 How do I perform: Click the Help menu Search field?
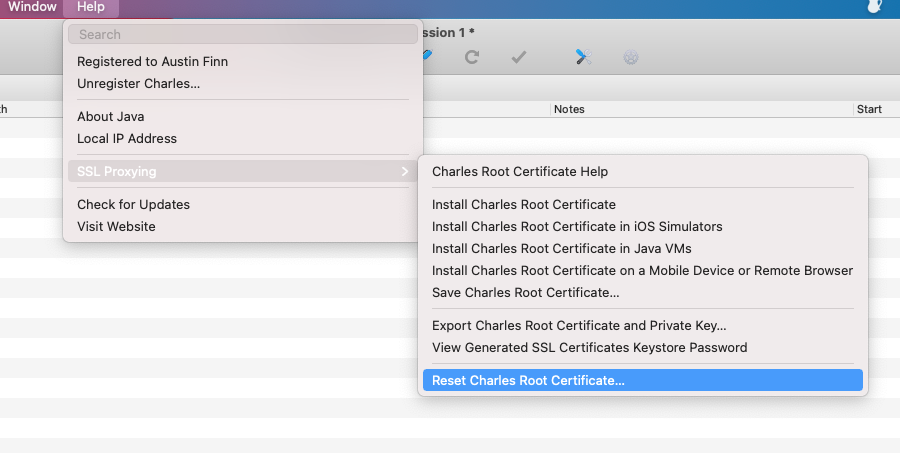[x=242, y=35]
